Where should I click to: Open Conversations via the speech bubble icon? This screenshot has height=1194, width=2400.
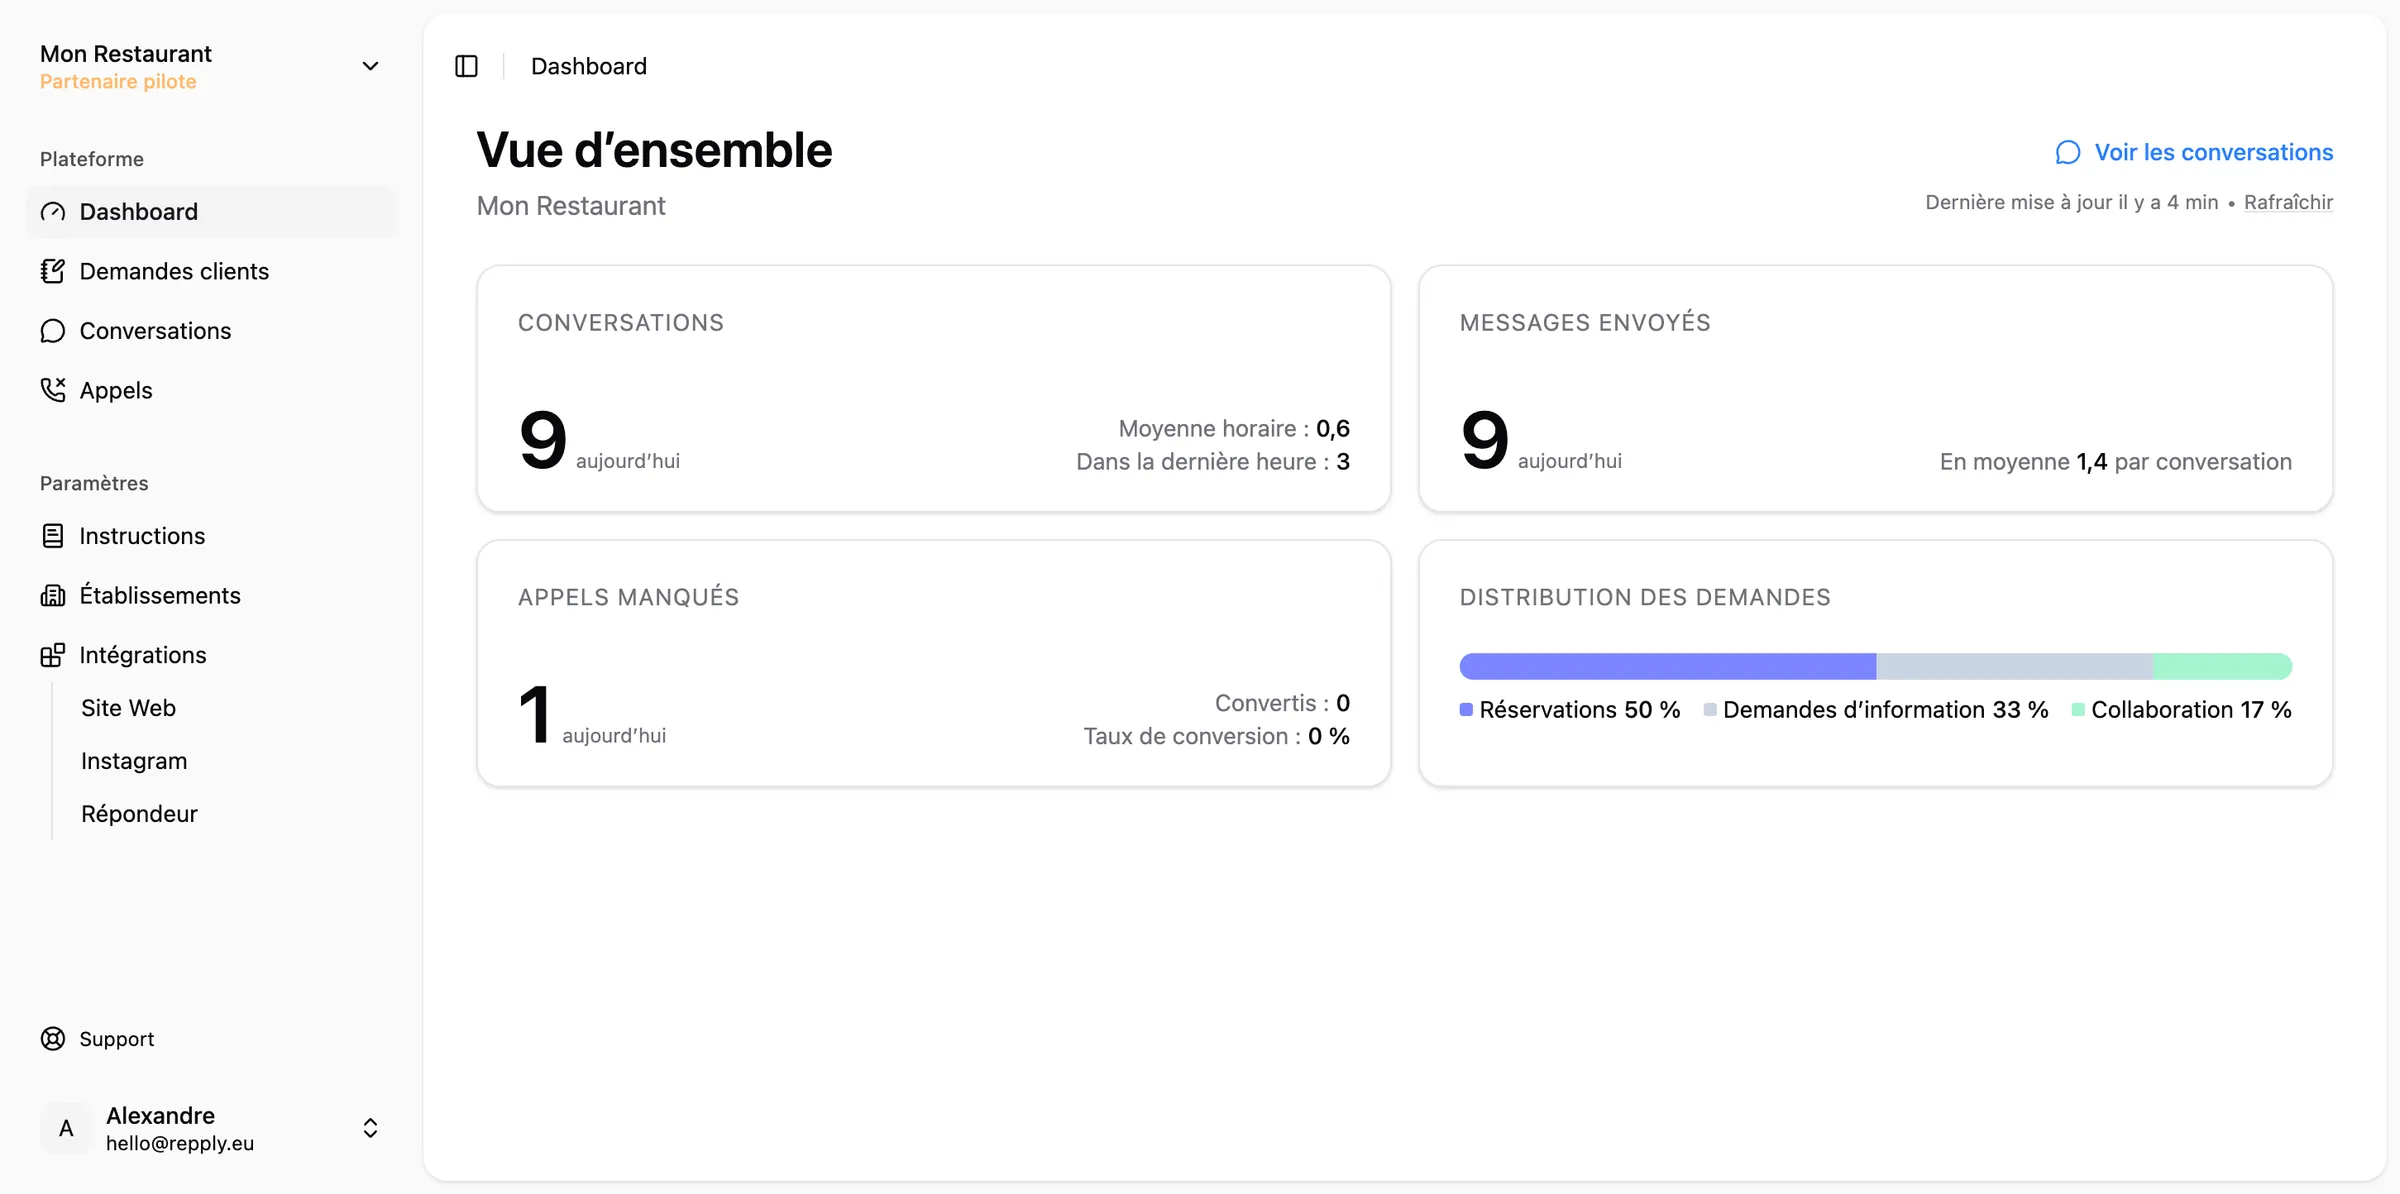[x=53, y=330]
